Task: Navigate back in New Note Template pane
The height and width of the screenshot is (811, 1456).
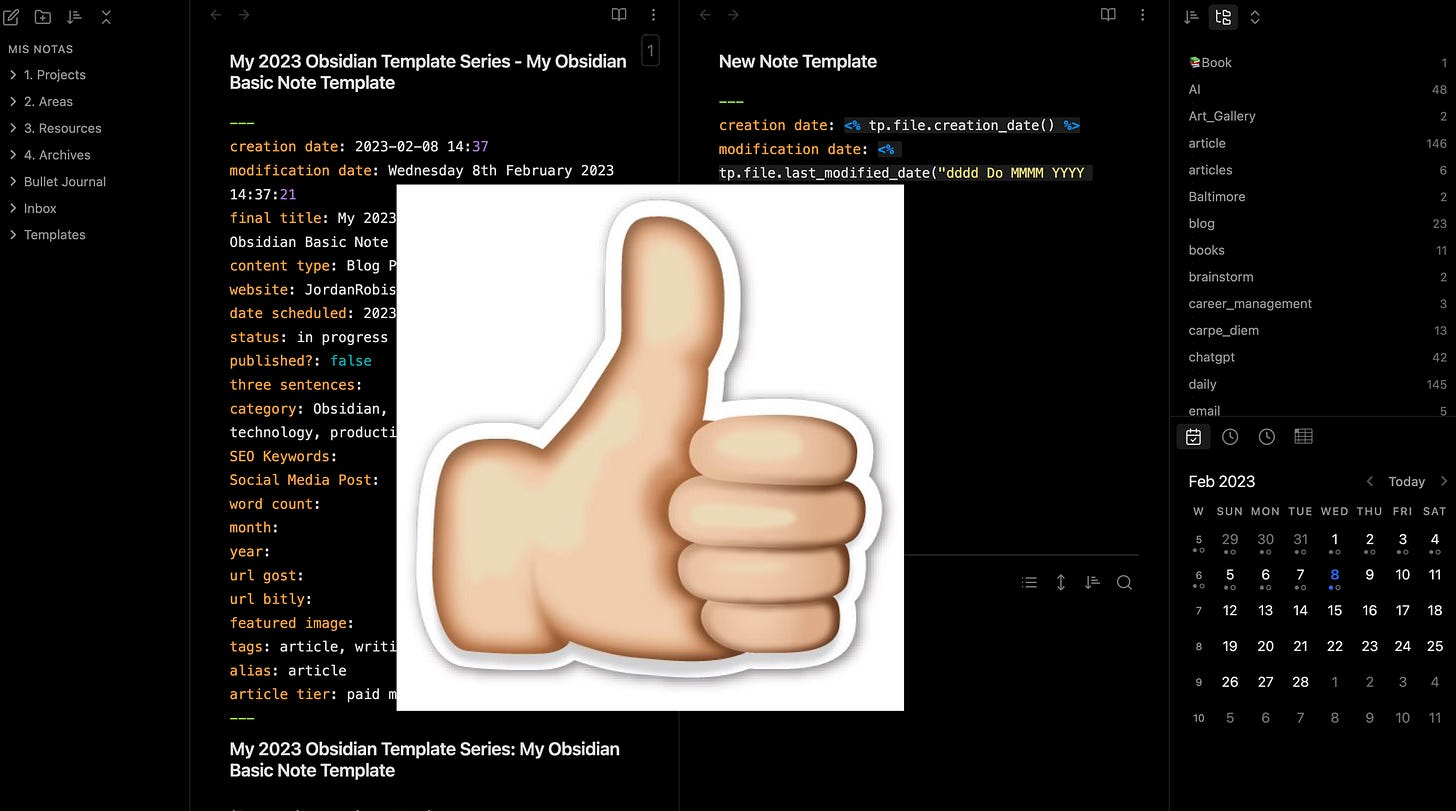Action: (704, 15)
